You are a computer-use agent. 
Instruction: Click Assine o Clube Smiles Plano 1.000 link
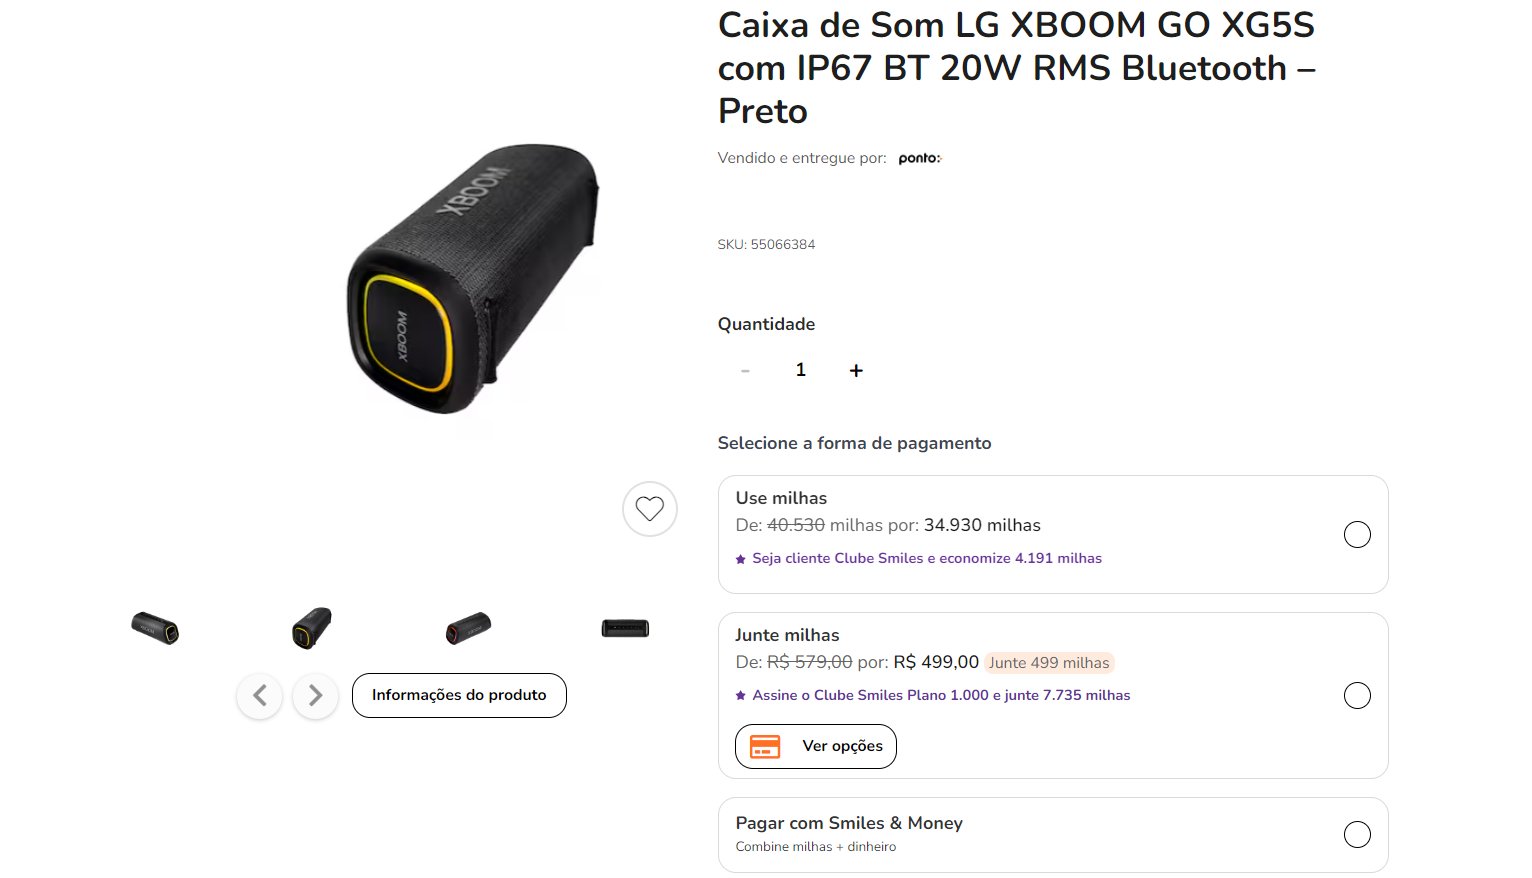point(941,695)
